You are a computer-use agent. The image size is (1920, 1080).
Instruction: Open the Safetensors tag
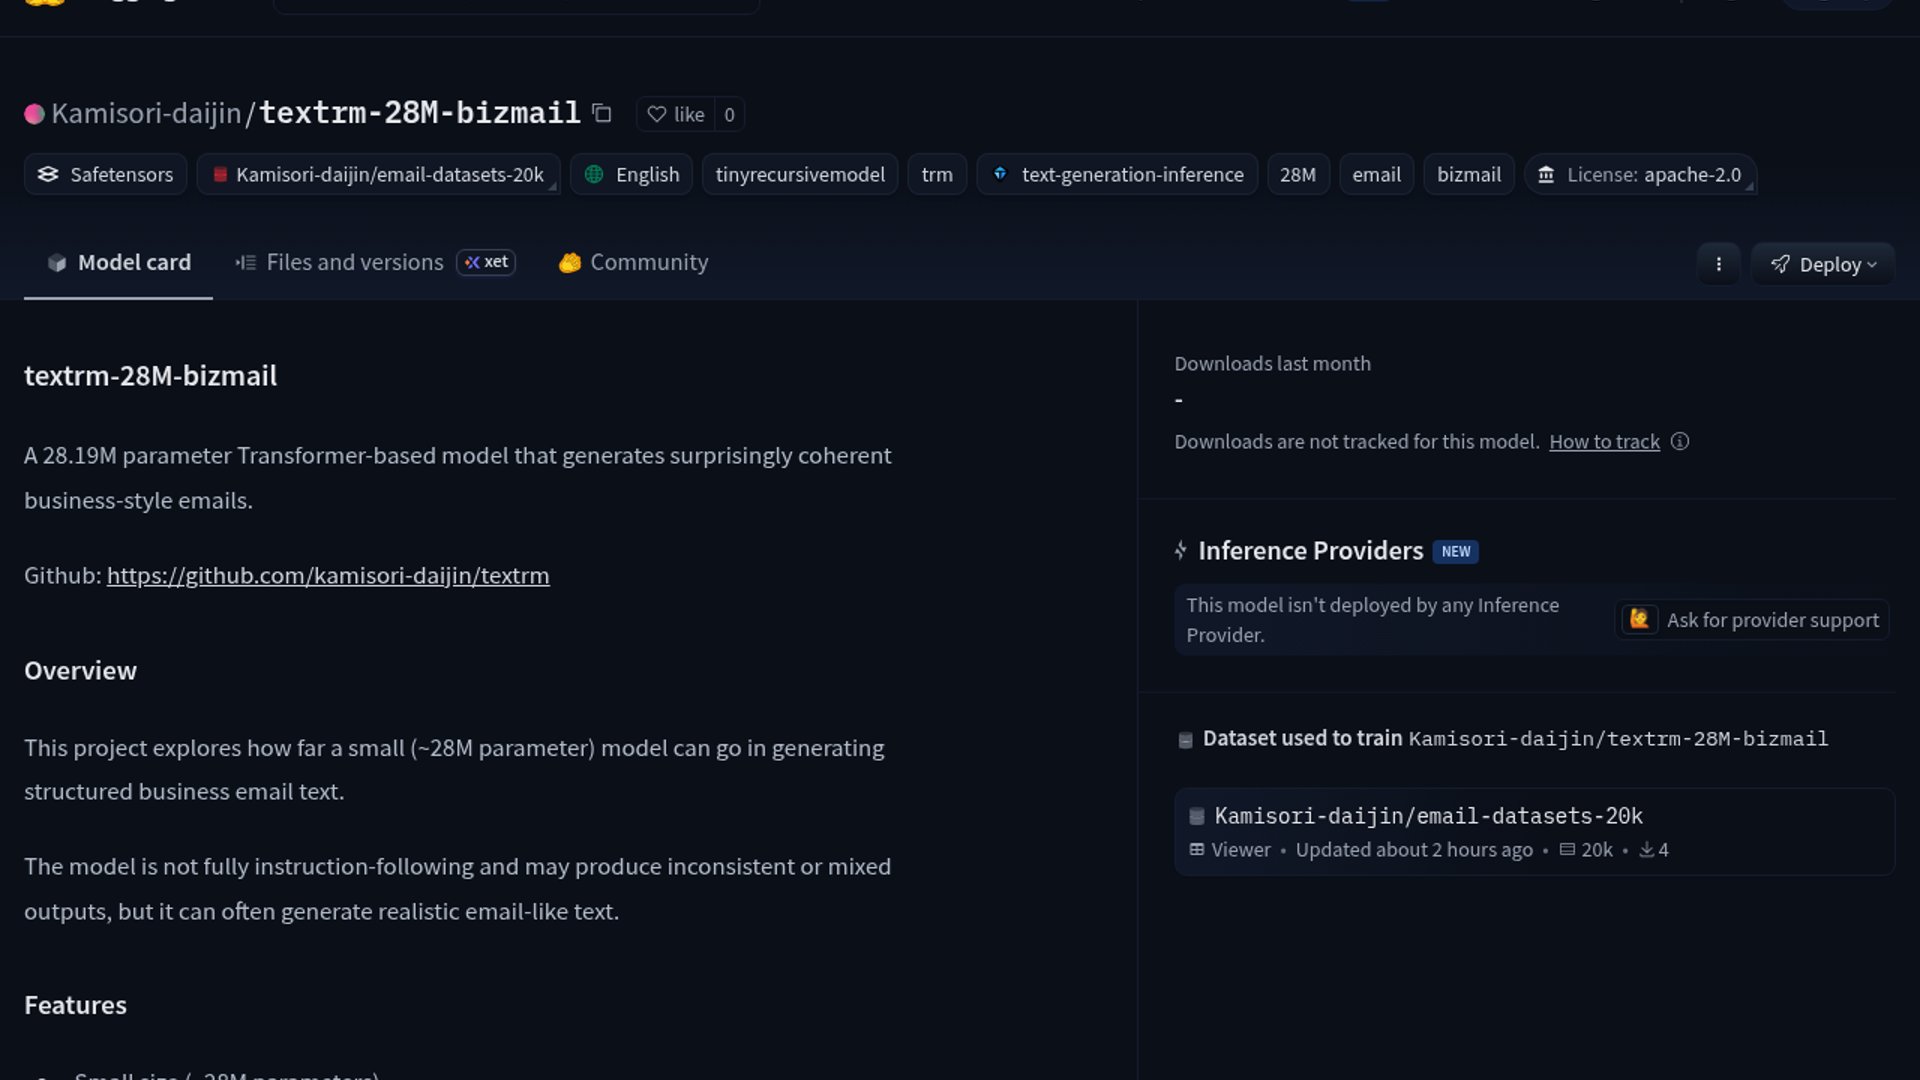[x=106, y=175]
